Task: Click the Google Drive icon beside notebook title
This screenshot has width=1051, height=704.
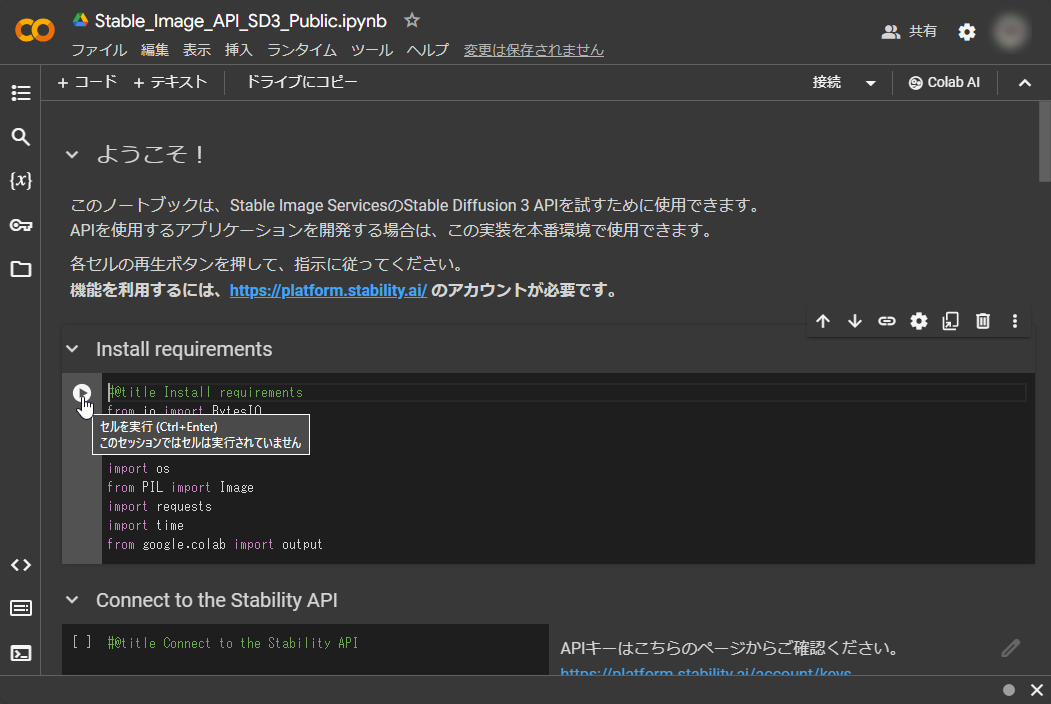Action: click(80, 20)
